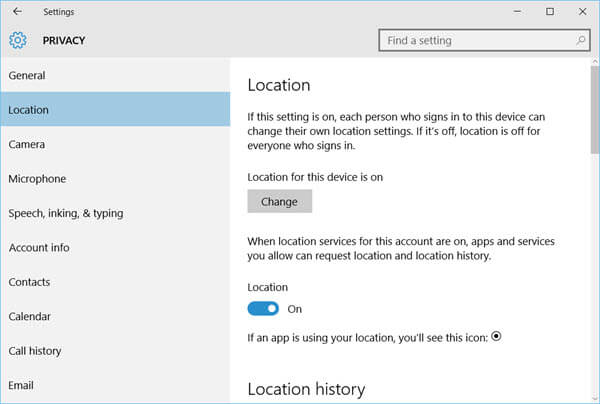
Task: Open Speech, inking, & typing settings
Action: [115, 213]
